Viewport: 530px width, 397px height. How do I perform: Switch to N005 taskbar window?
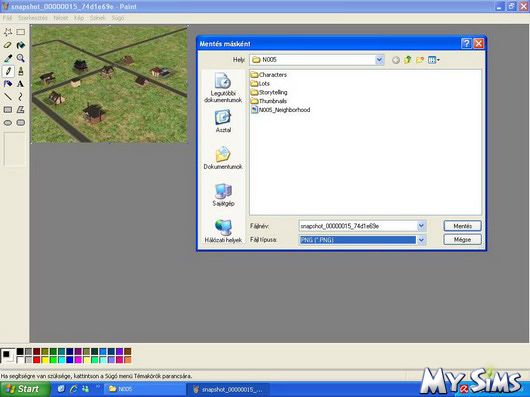pyautogui.click(x=145, y=389)
